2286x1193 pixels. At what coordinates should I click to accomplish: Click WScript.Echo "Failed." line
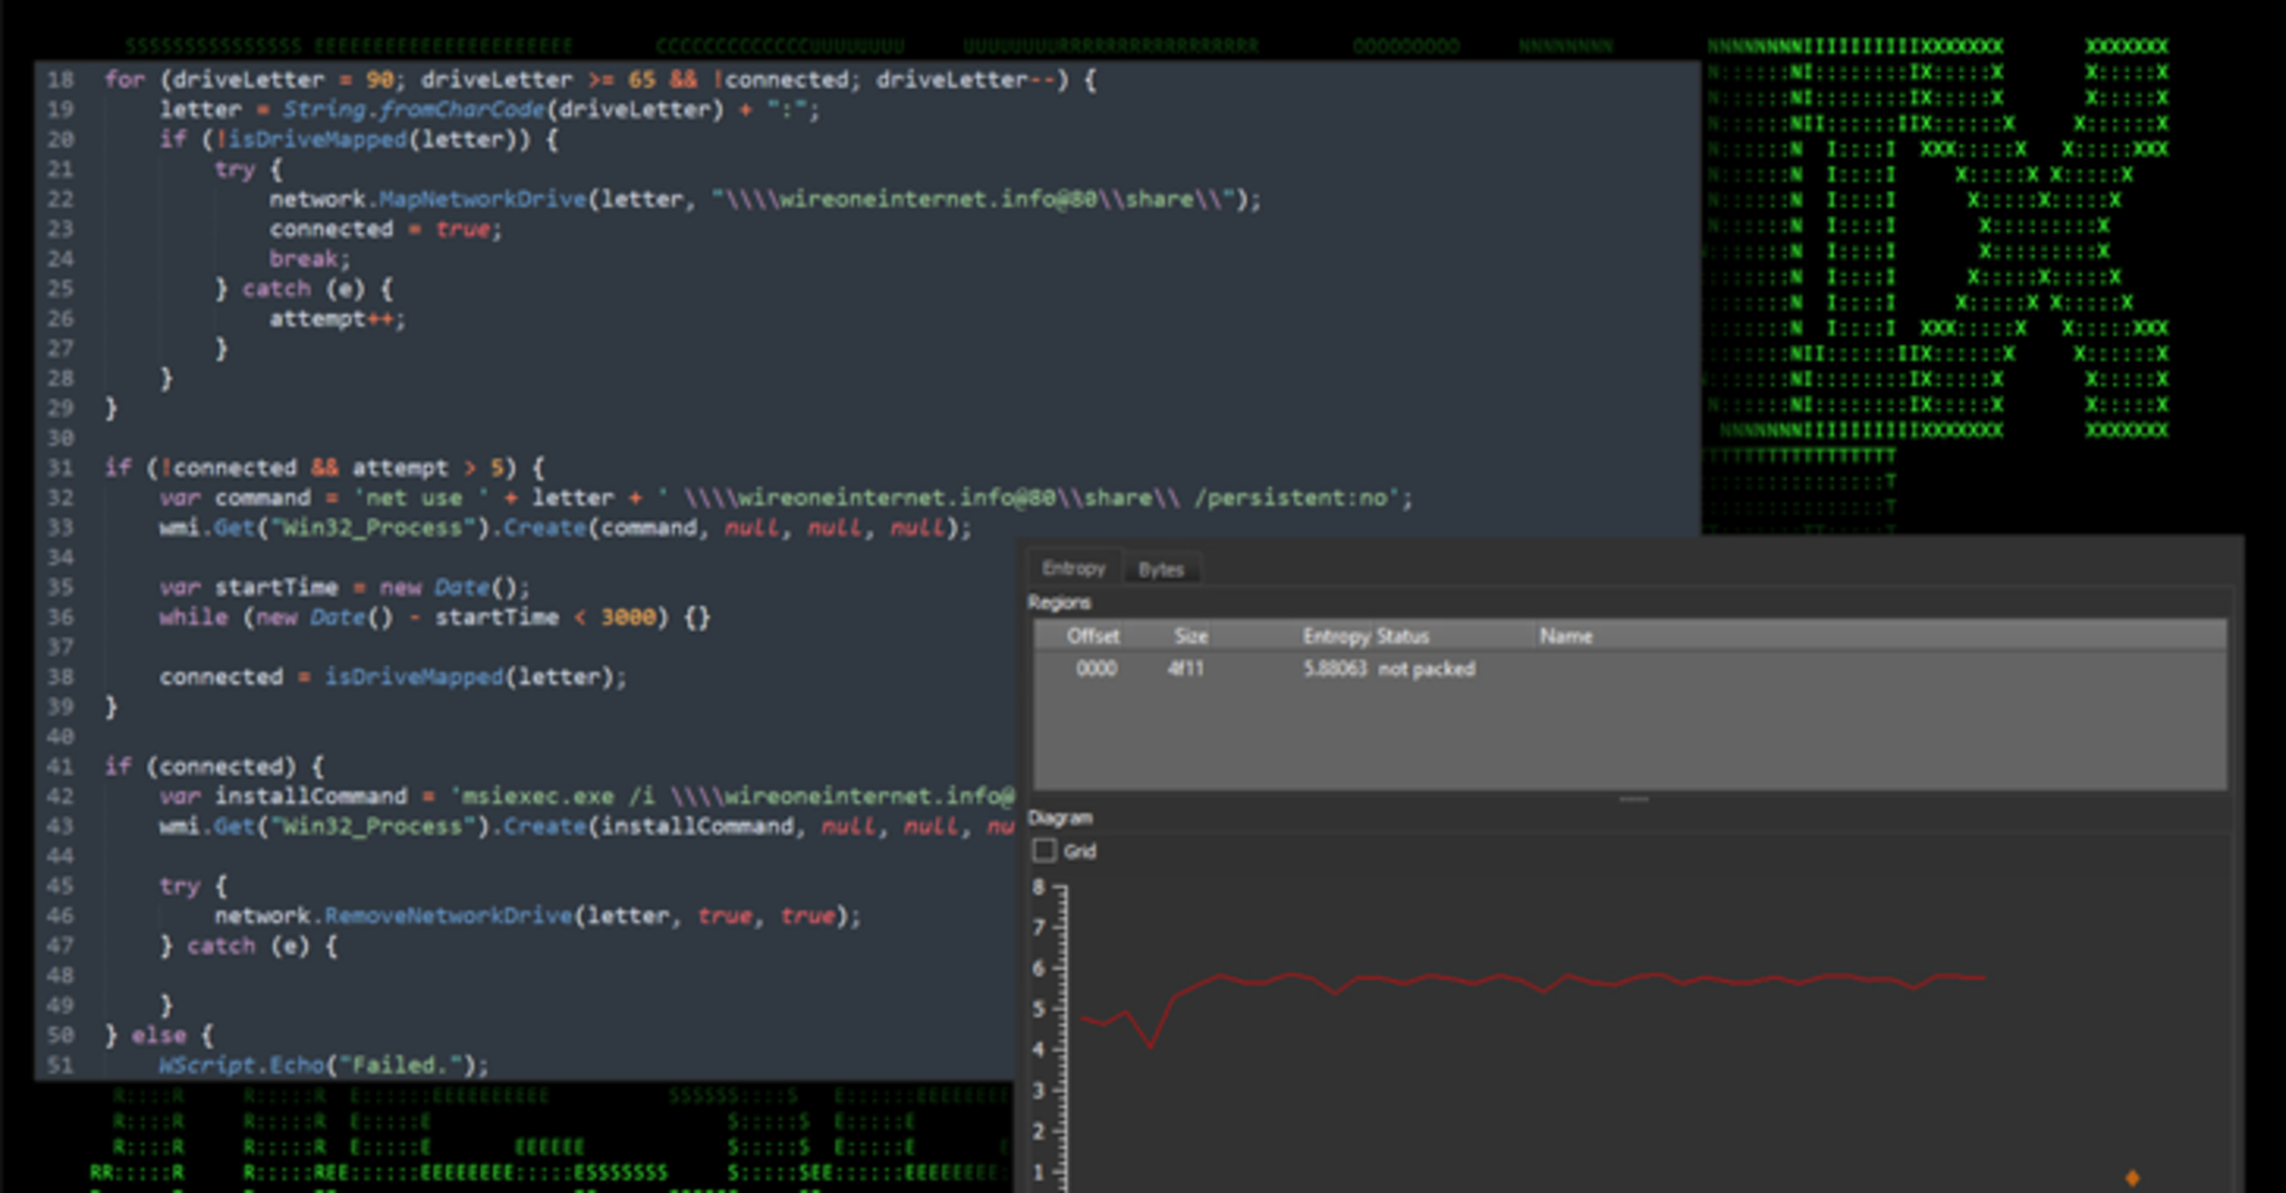point(323,1065)
